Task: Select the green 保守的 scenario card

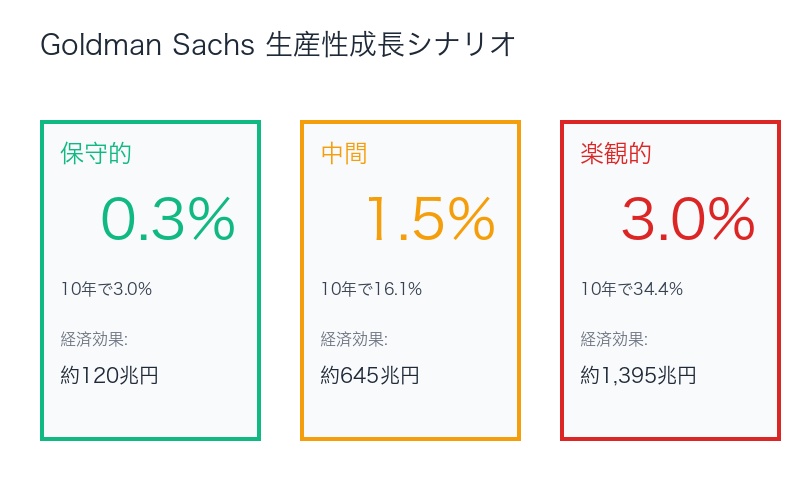Action: point(150,280)
